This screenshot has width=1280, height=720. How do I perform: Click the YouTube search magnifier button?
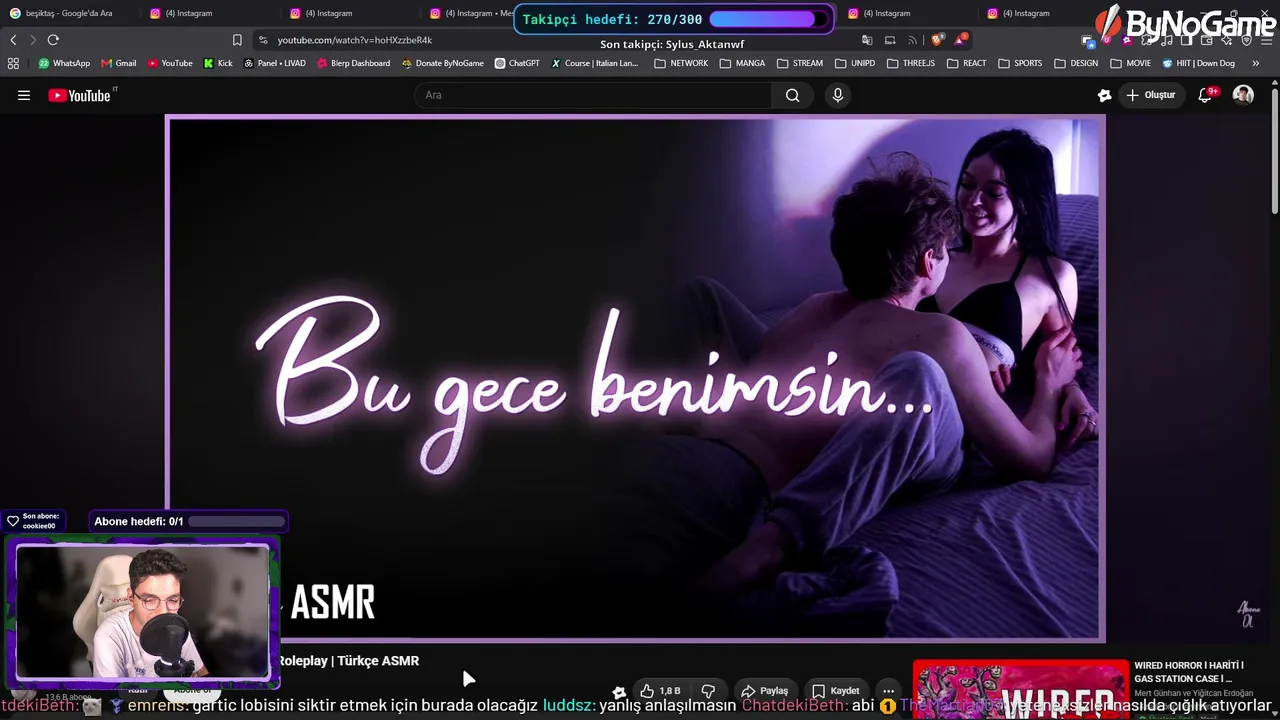[792, 95]
